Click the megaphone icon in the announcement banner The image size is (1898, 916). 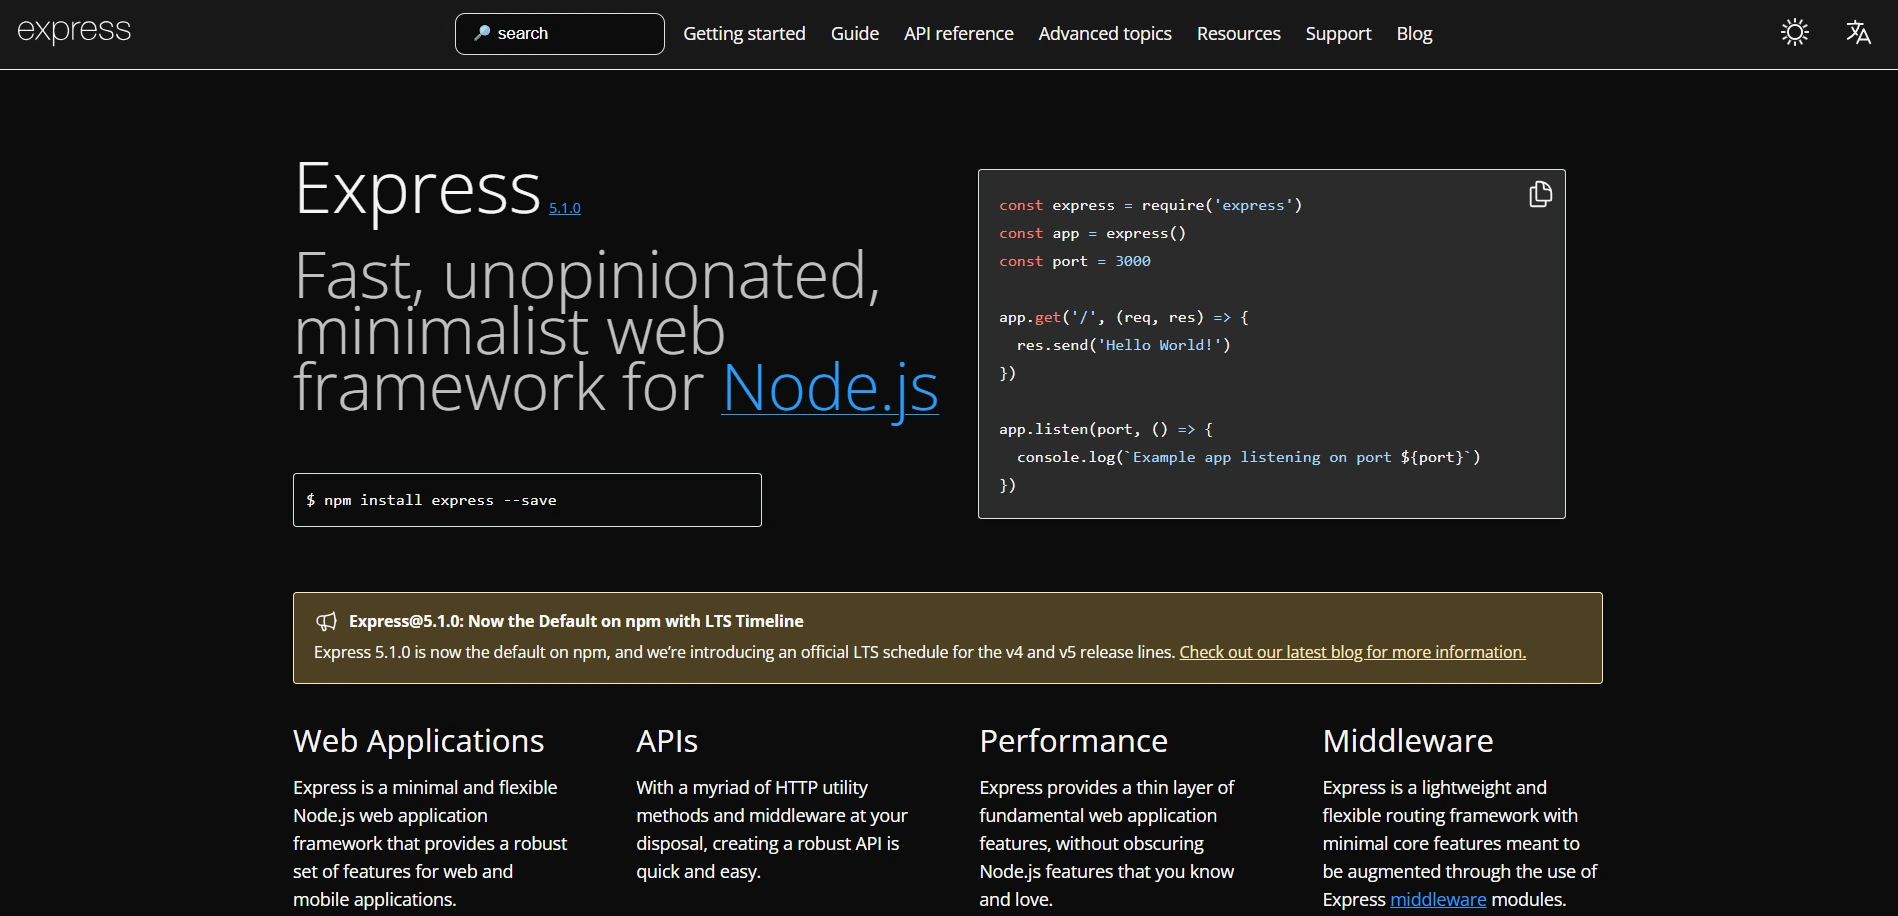click(327, 621)
